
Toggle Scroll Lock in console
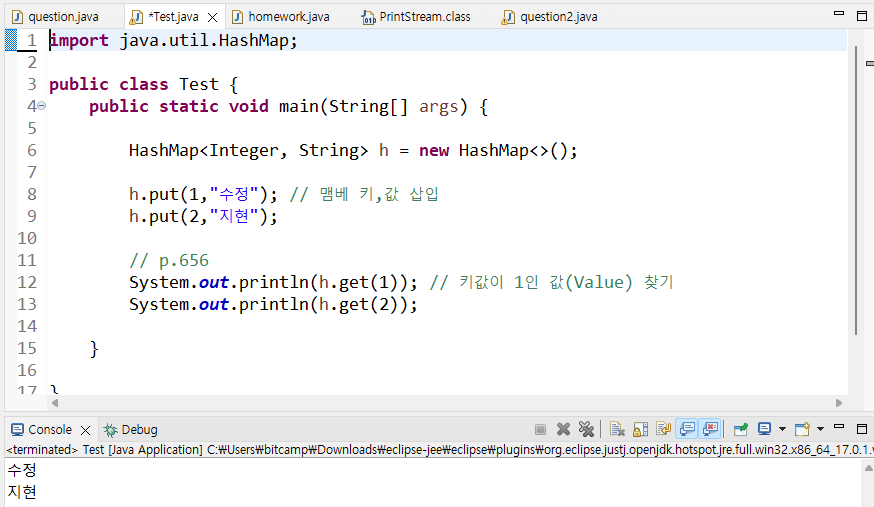[x=640, y=429]
